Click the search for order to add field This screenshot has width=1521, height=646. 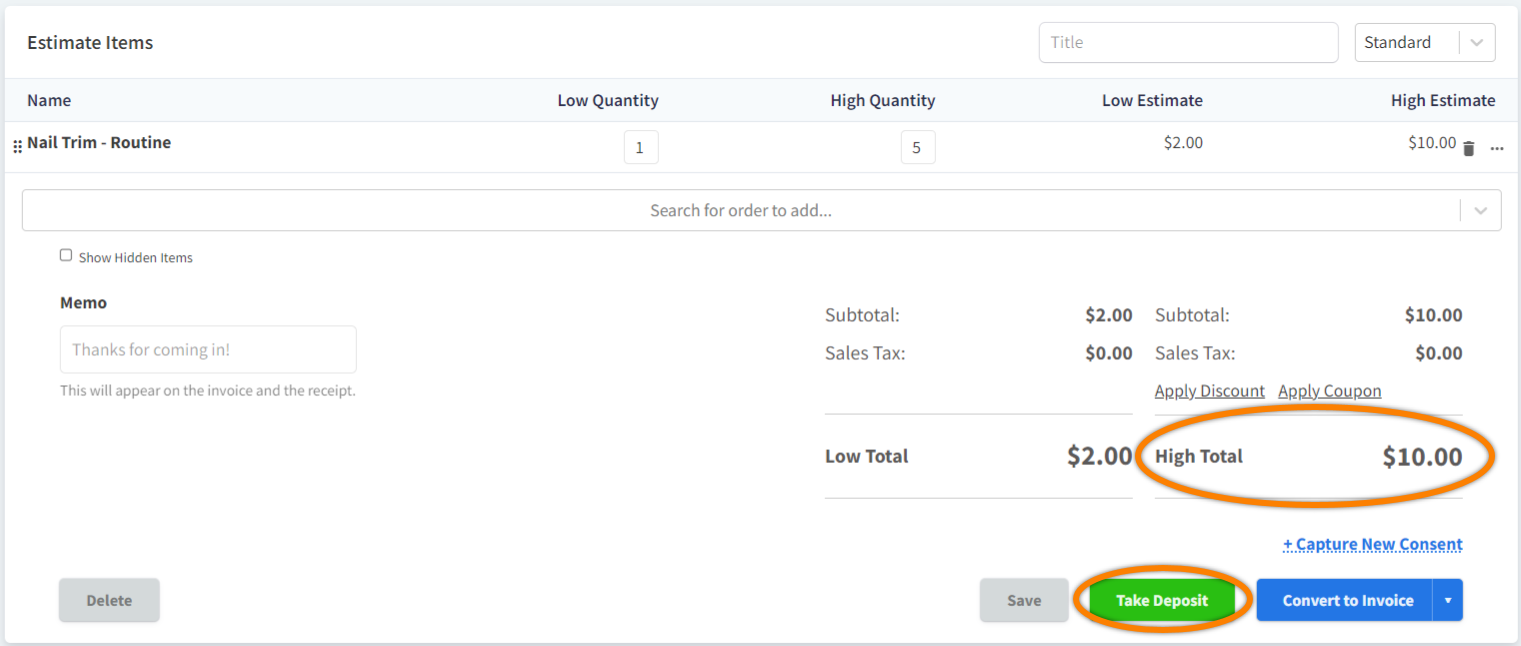(x=740, y=210)
